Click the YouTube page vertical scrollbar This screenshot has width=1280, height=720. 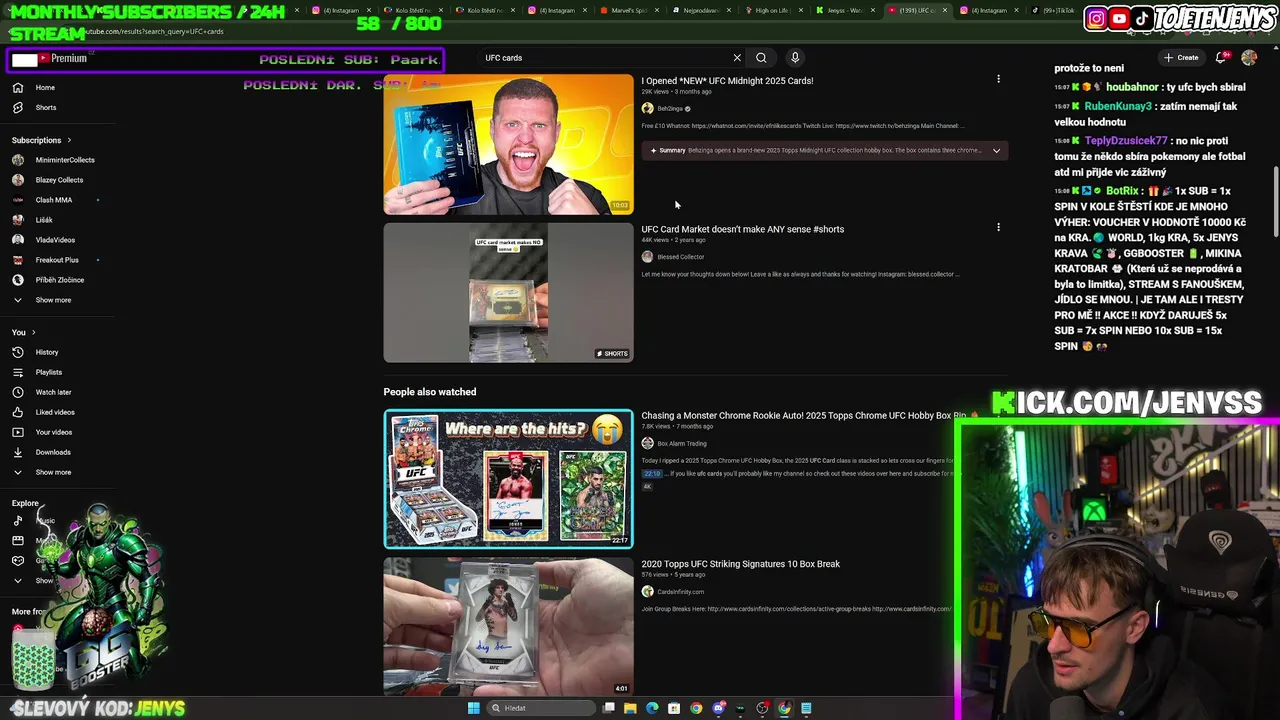1274,200
